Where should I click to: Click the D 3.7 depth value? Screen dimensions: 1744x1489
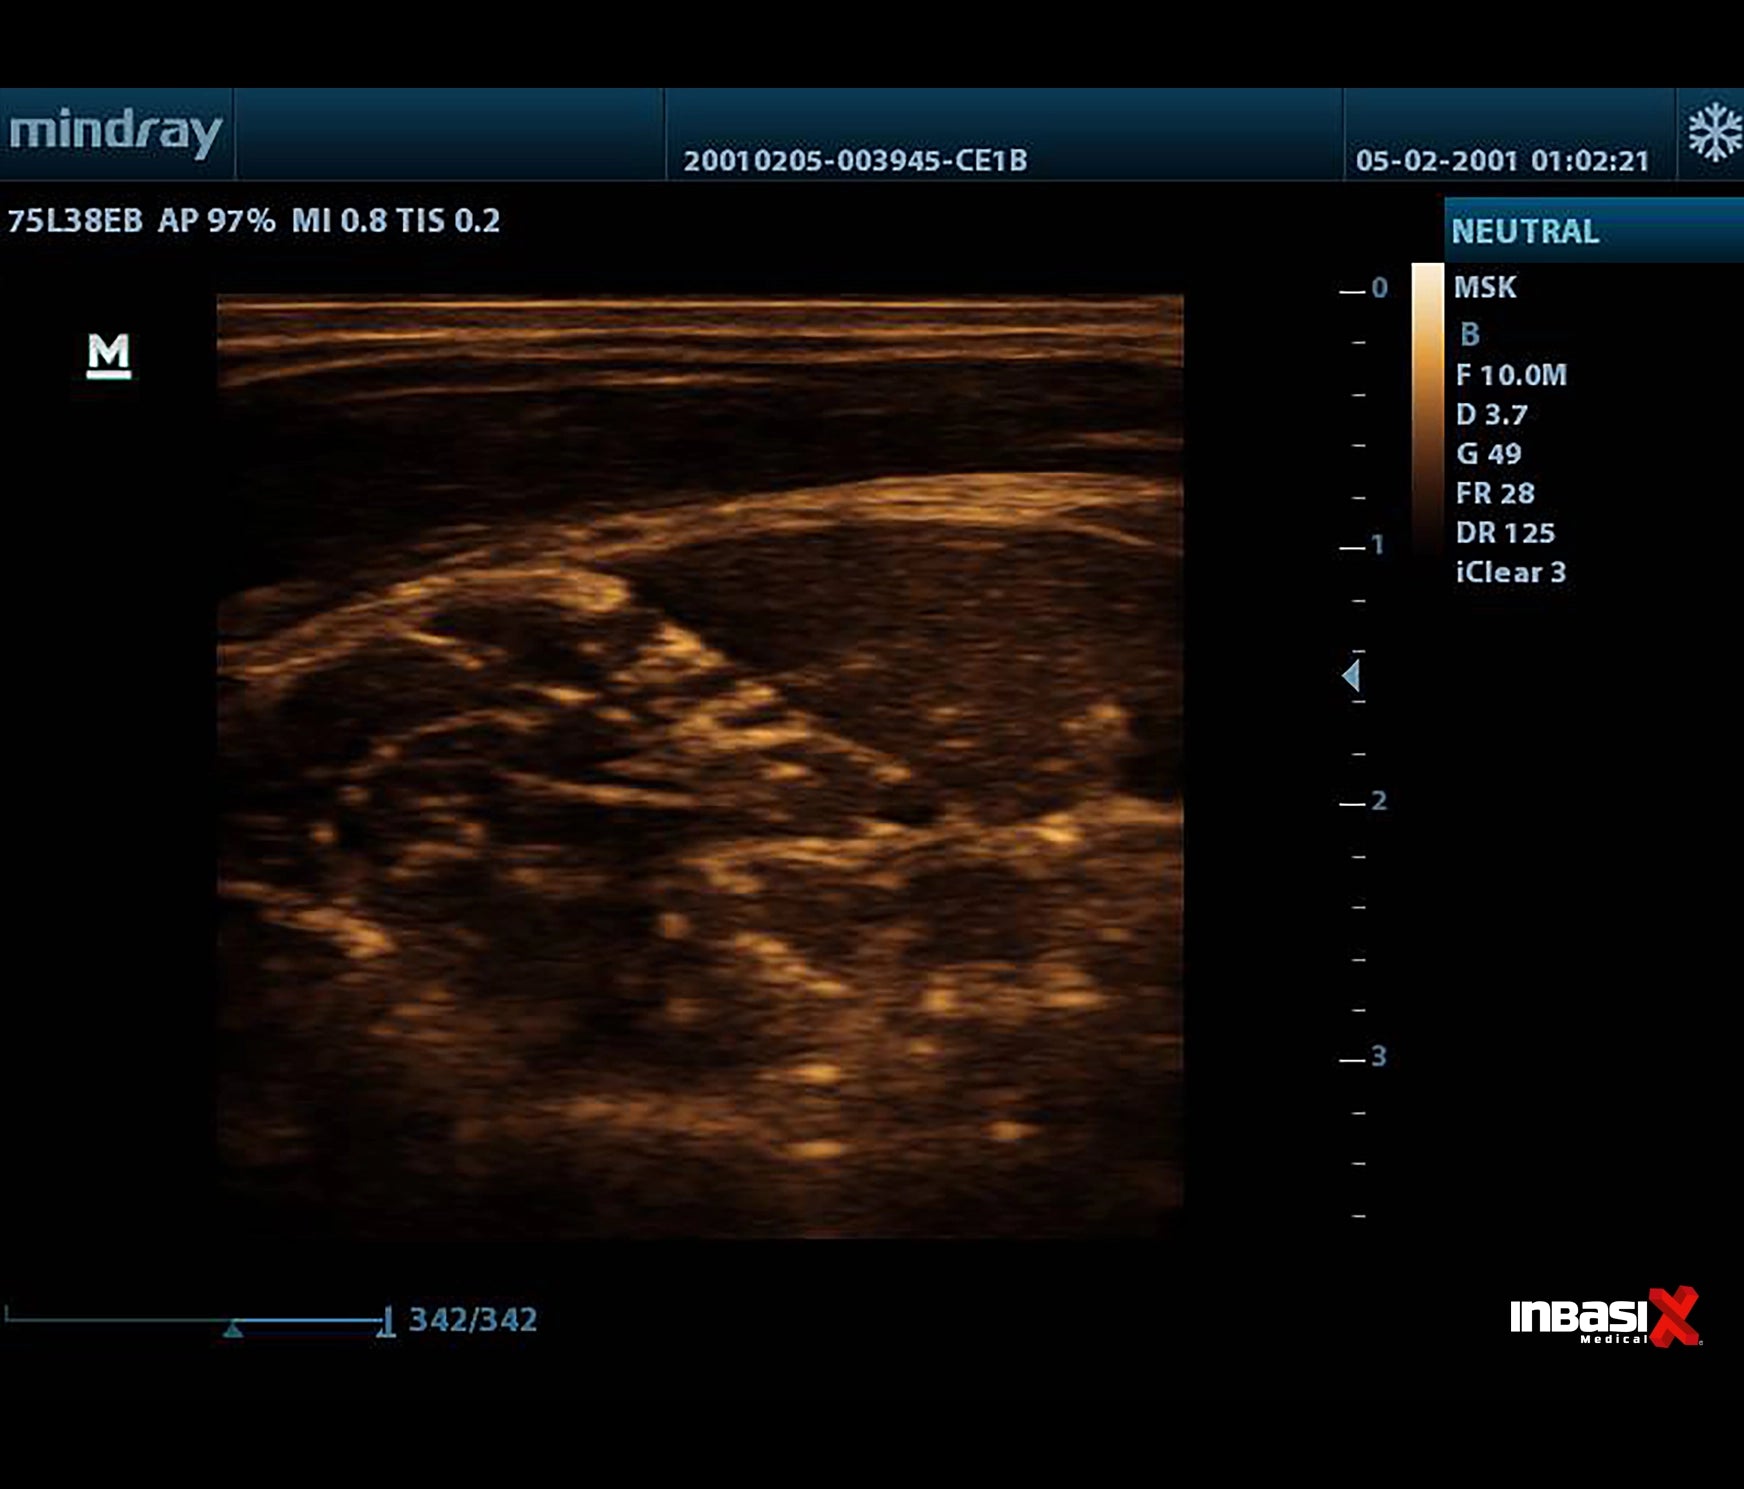point(1491,414)
